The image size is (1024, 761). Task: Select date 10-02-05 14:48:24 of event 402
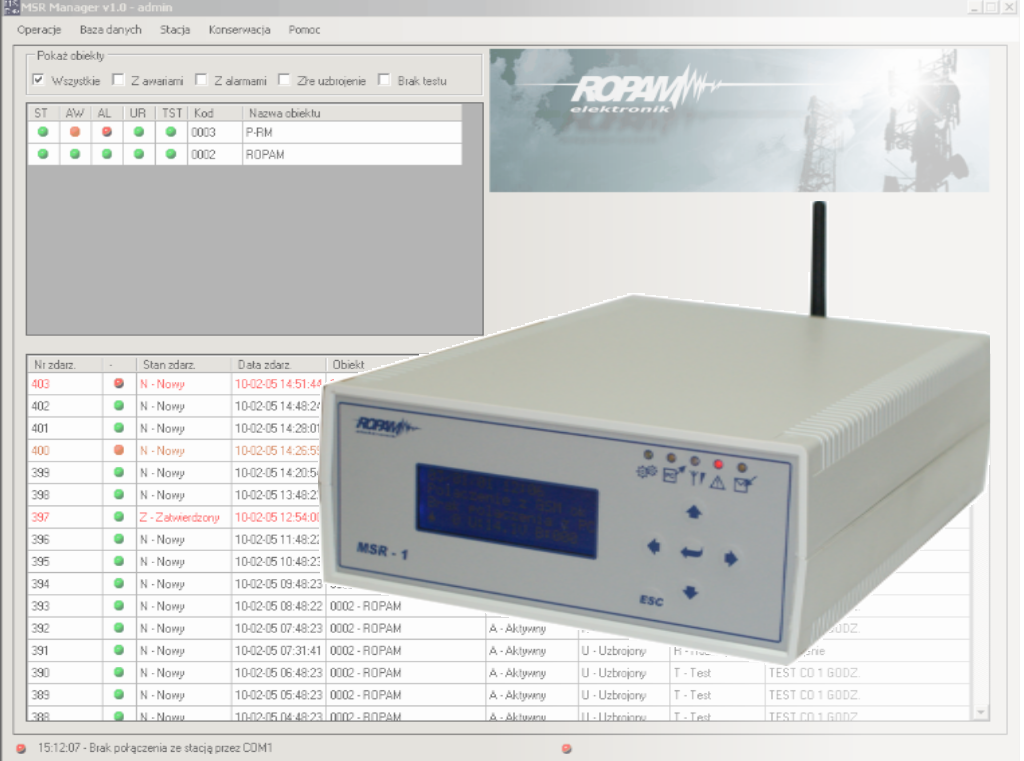[278, 406]
